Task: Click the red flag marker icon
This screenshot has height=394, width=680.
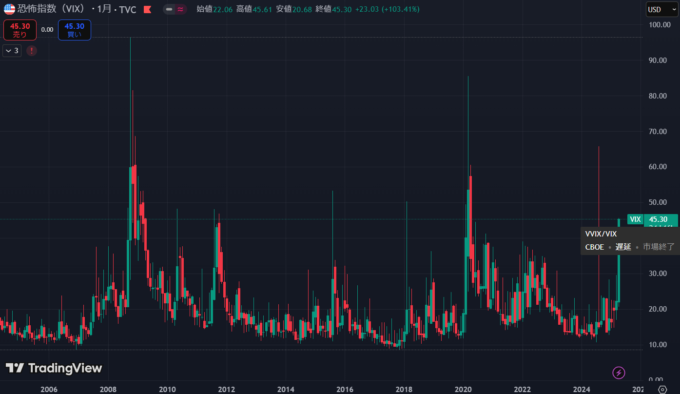Action: (147, 9)
